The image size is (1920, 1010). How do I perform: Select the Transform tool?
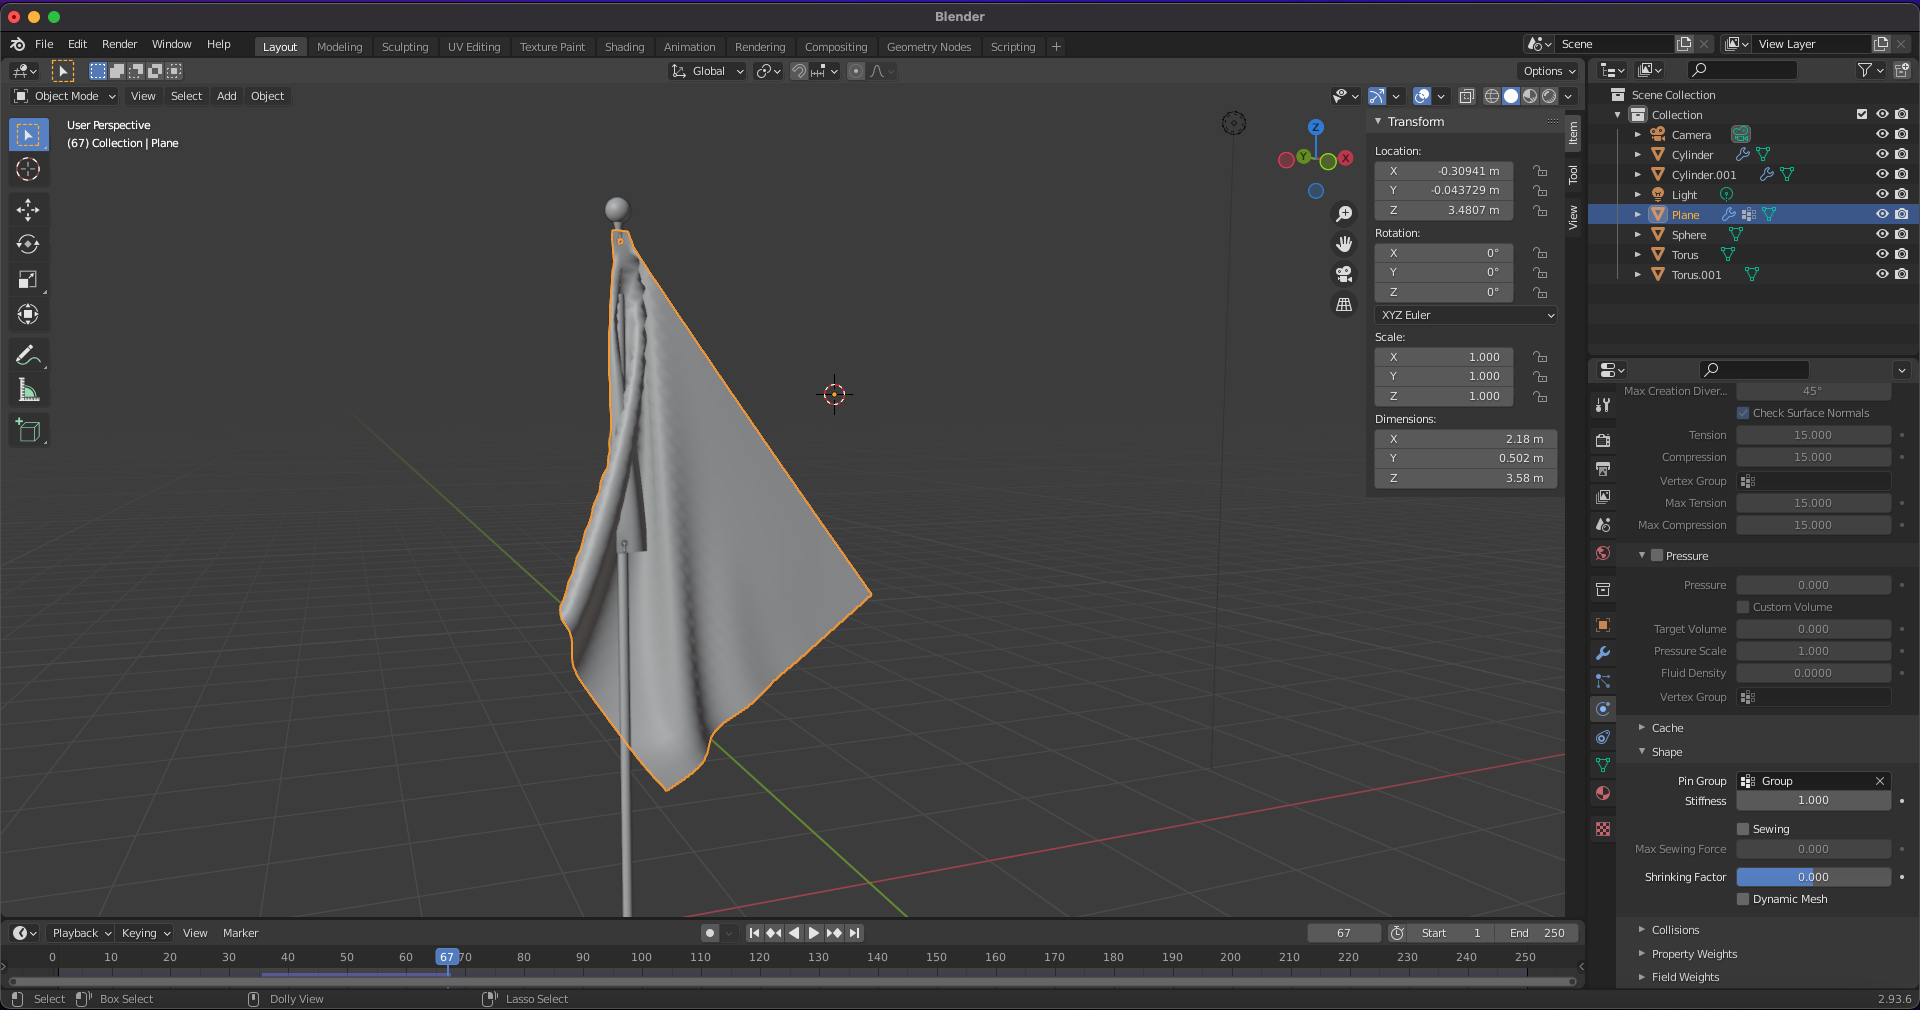[x=28, y=315]
